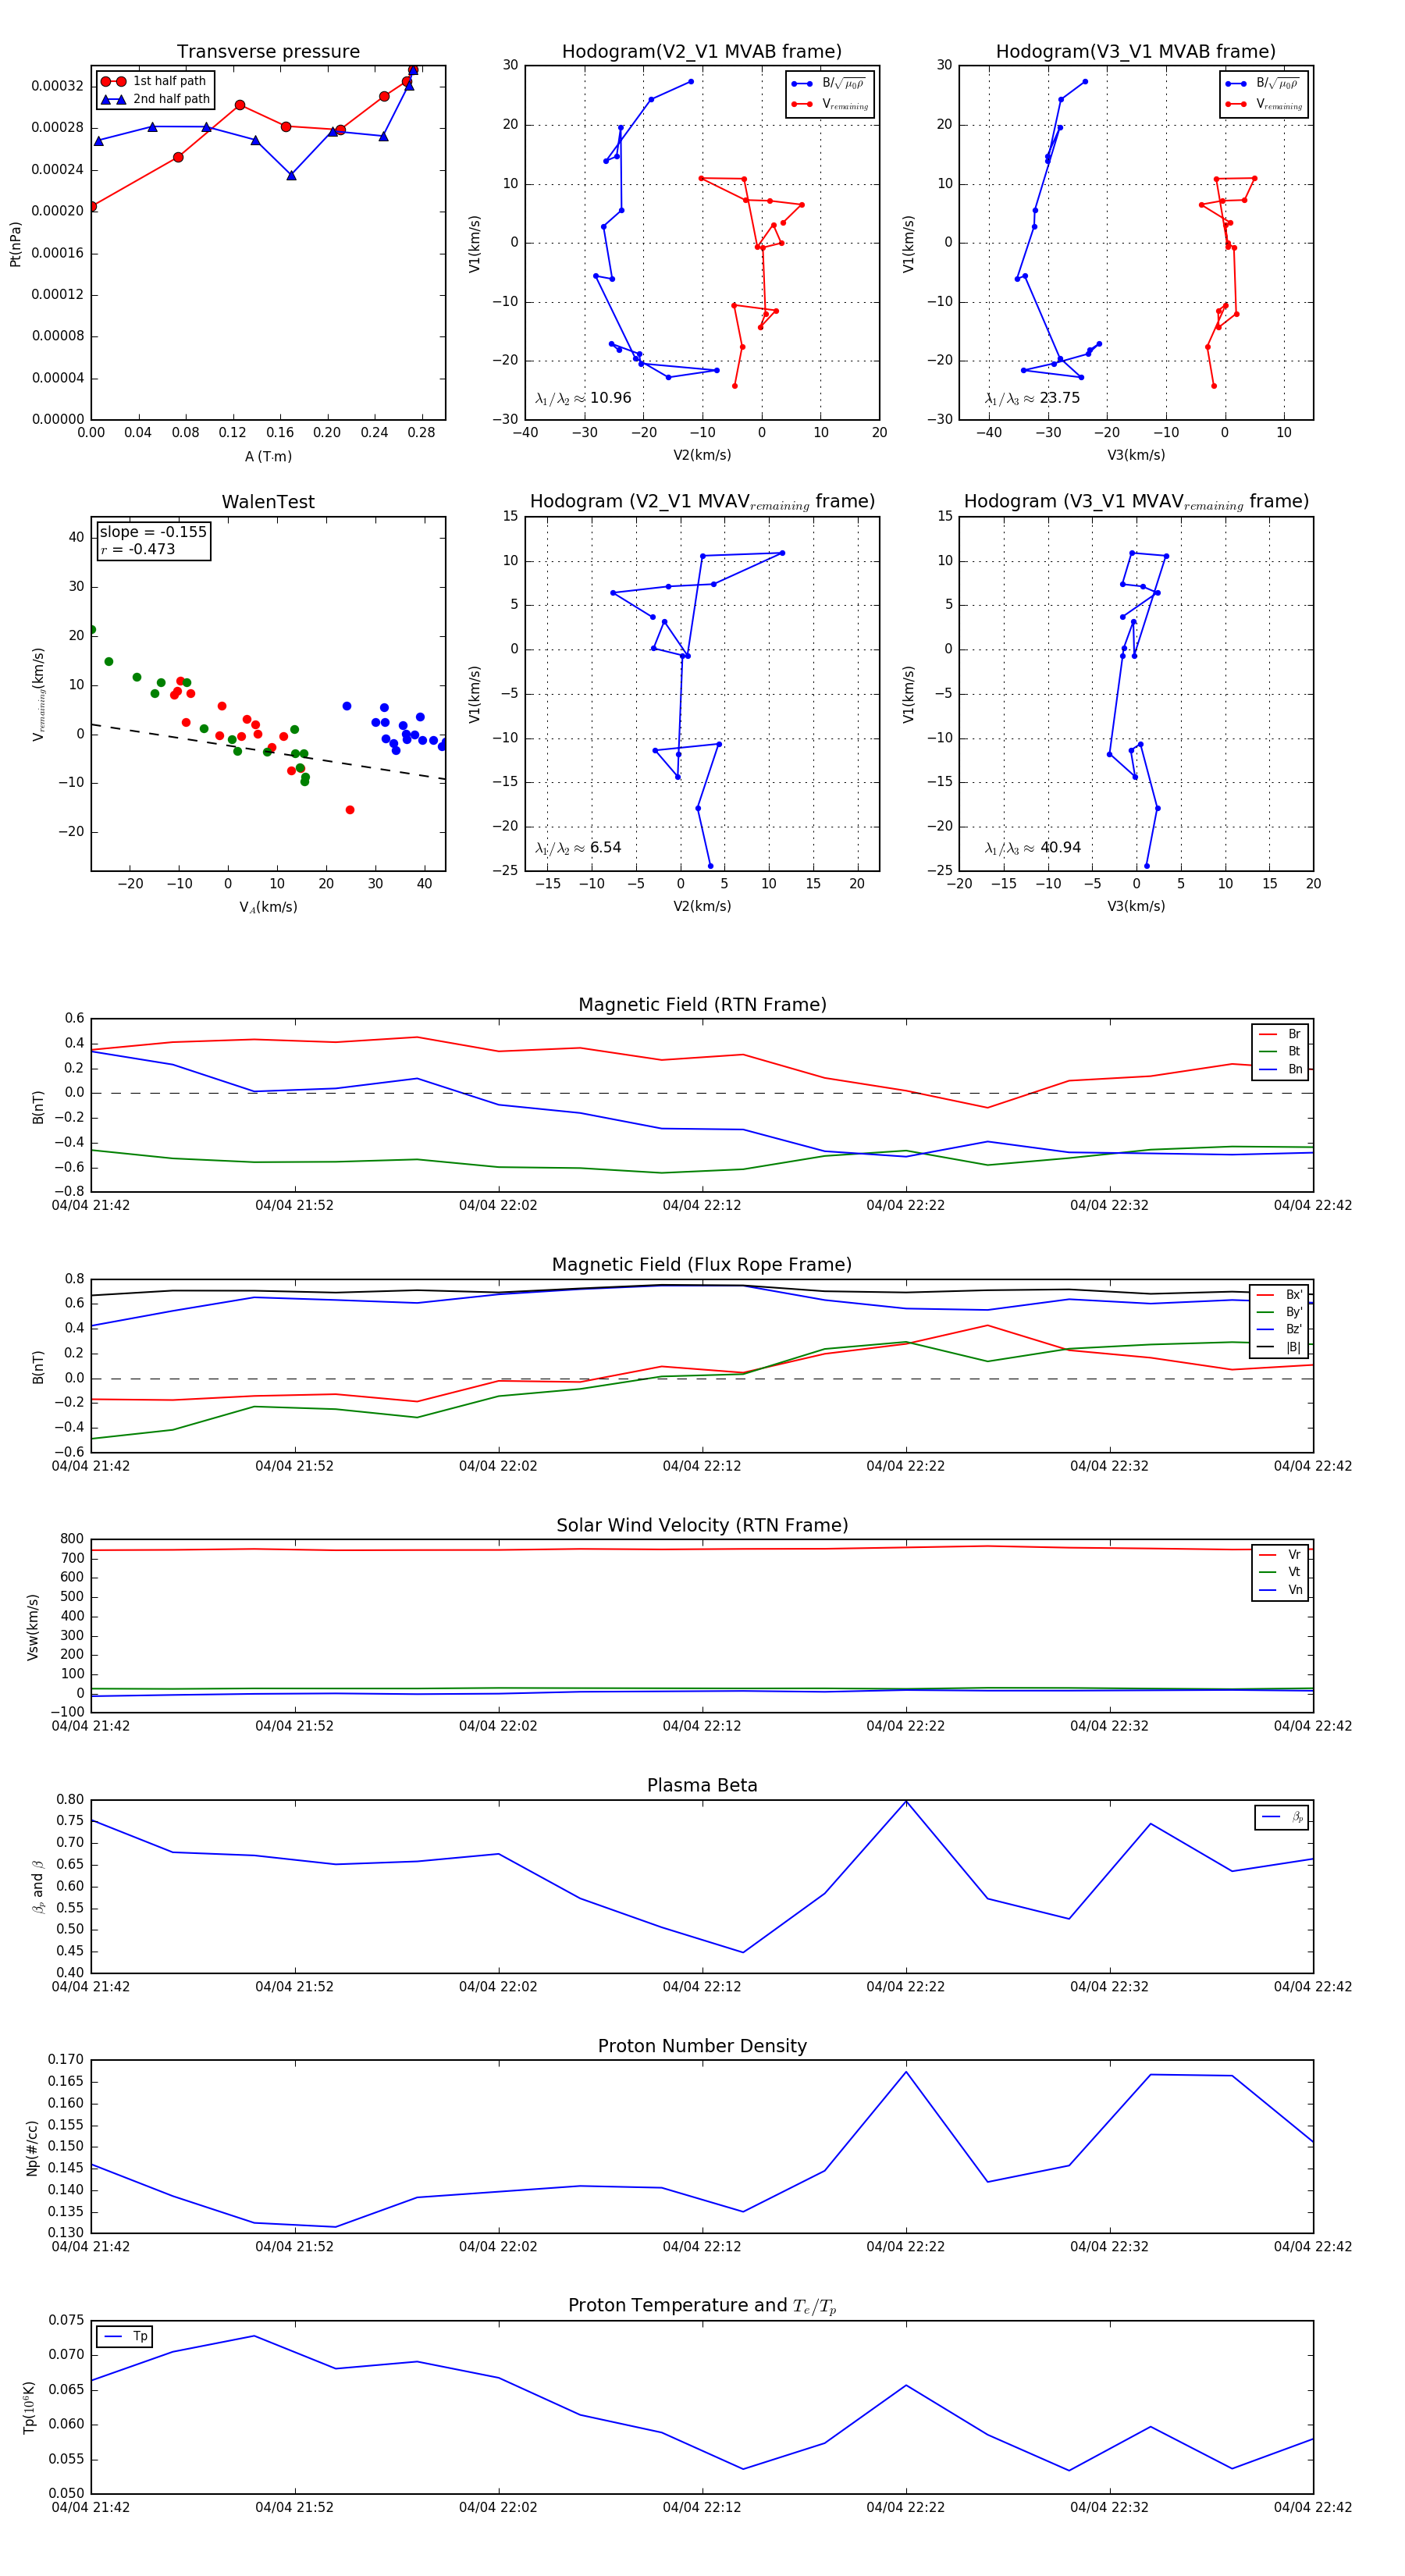The image size is (1405, 2576).
Task: Click 'Solar Wind Velocity (RTN Frame)' title
Action: pos(702,1525)
